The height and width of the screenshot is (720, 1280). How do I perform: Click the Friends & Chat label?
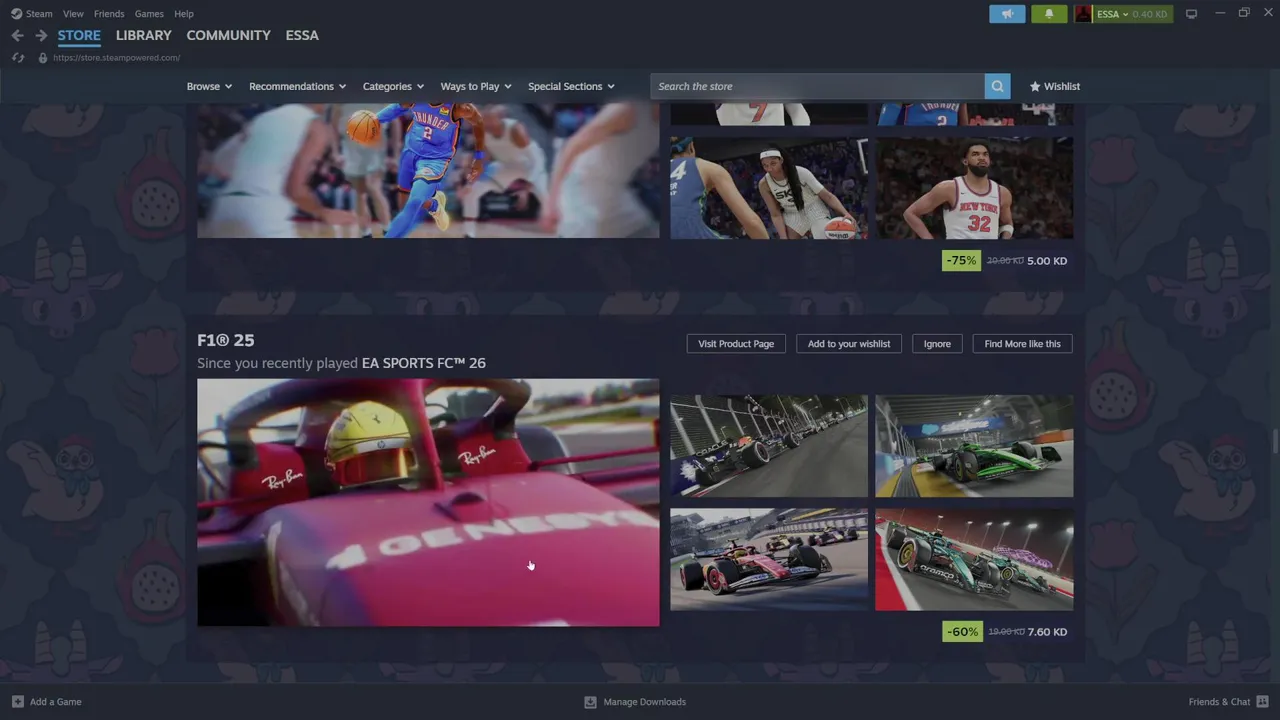[x=1219, y=702]
